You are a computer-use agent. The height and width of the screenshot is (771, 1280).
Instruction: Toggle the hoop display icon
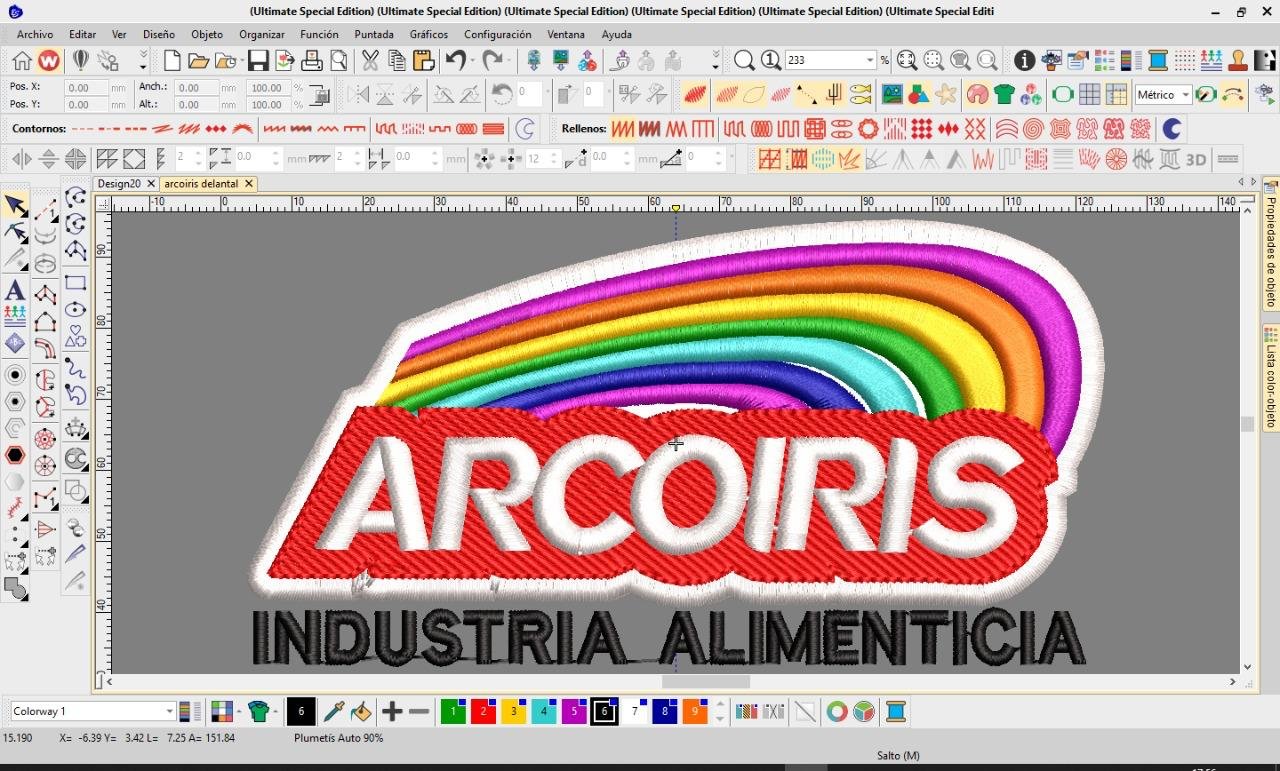(x=1062, y=95)
